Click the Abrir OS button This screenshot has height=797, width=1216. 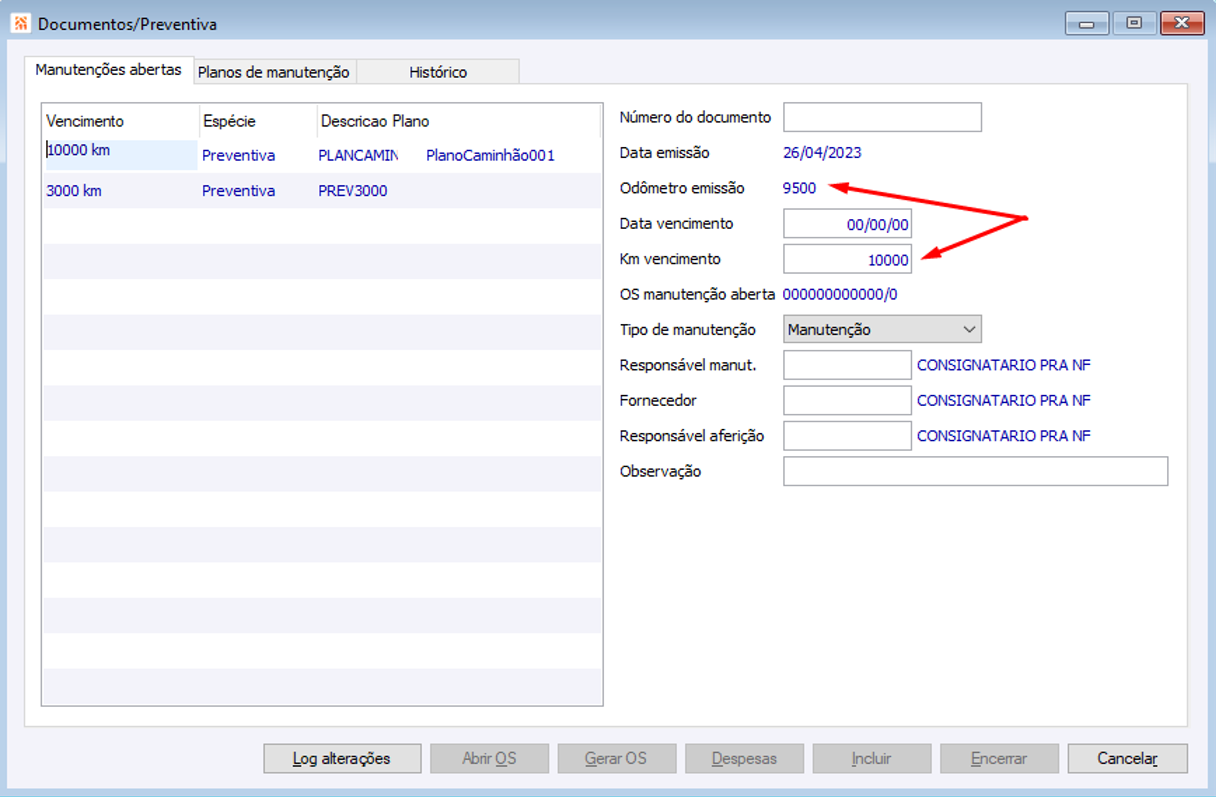tap(489, 758)
